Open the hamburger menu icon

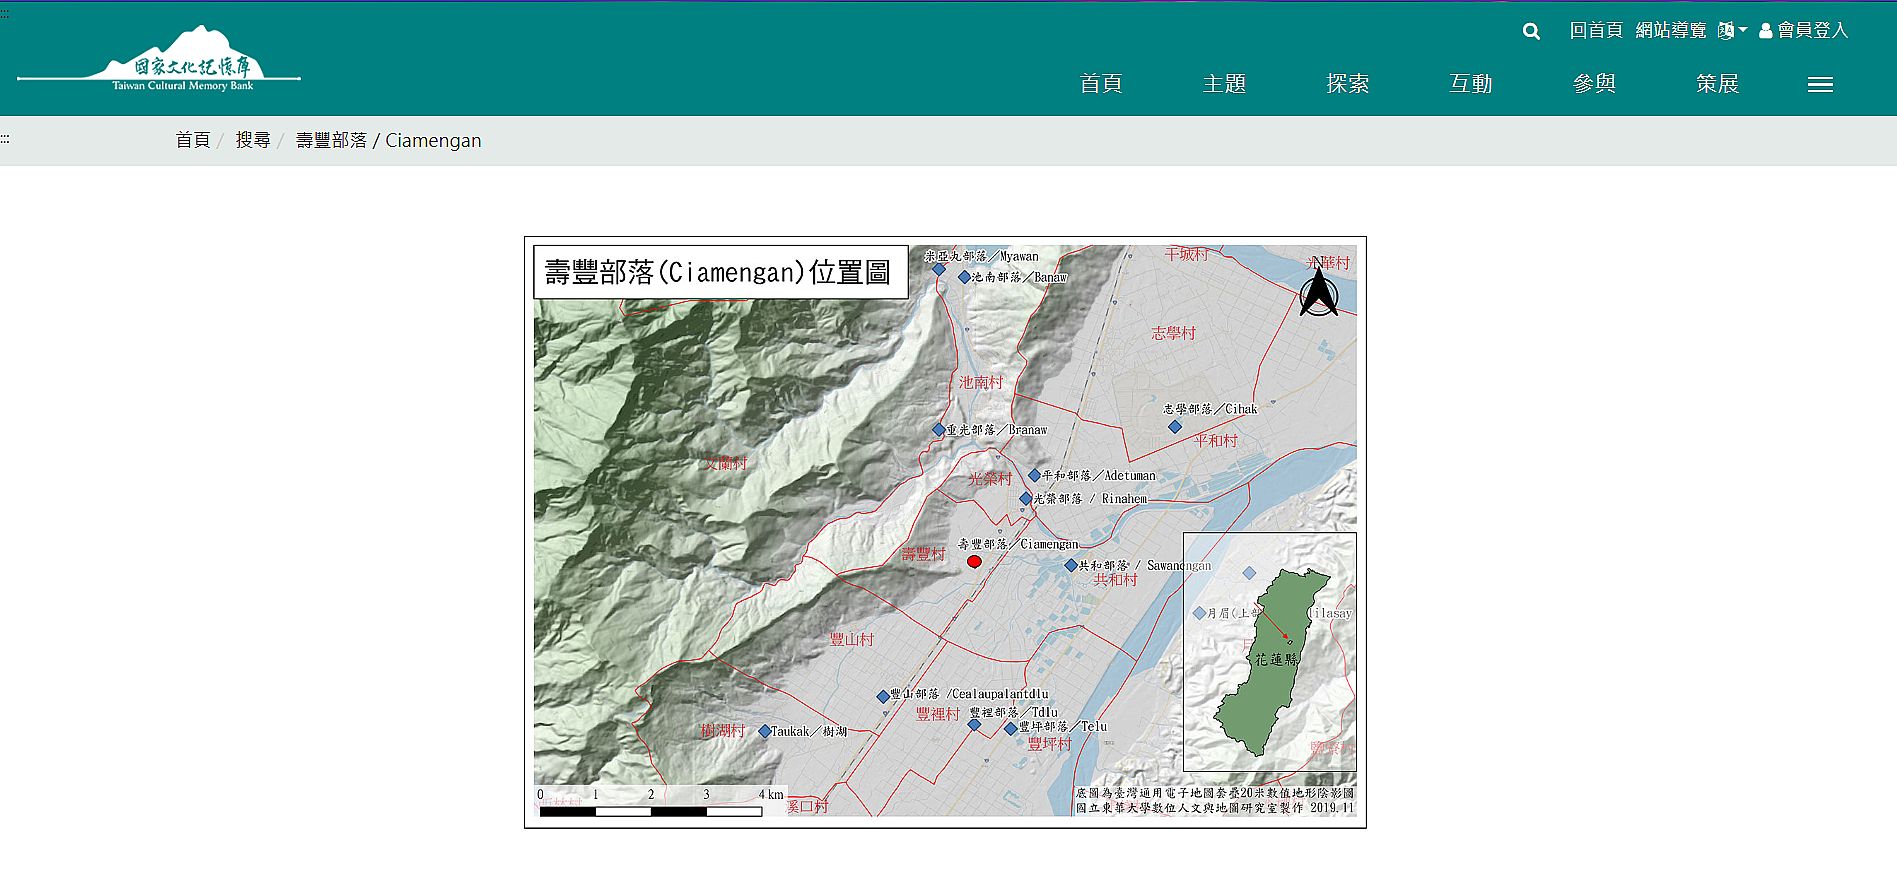pos(1820,85)
